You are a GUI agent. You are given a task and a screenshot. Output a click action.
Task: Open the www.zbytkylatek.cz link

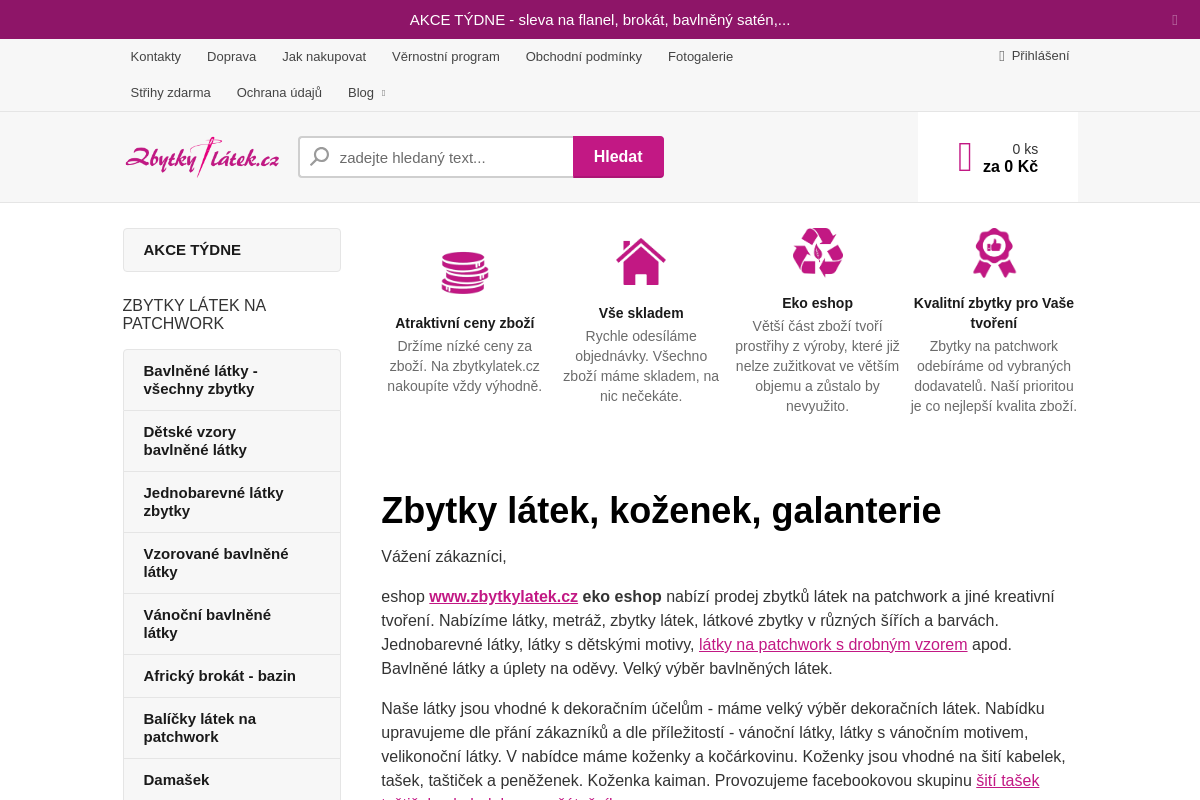click(503, 596)
